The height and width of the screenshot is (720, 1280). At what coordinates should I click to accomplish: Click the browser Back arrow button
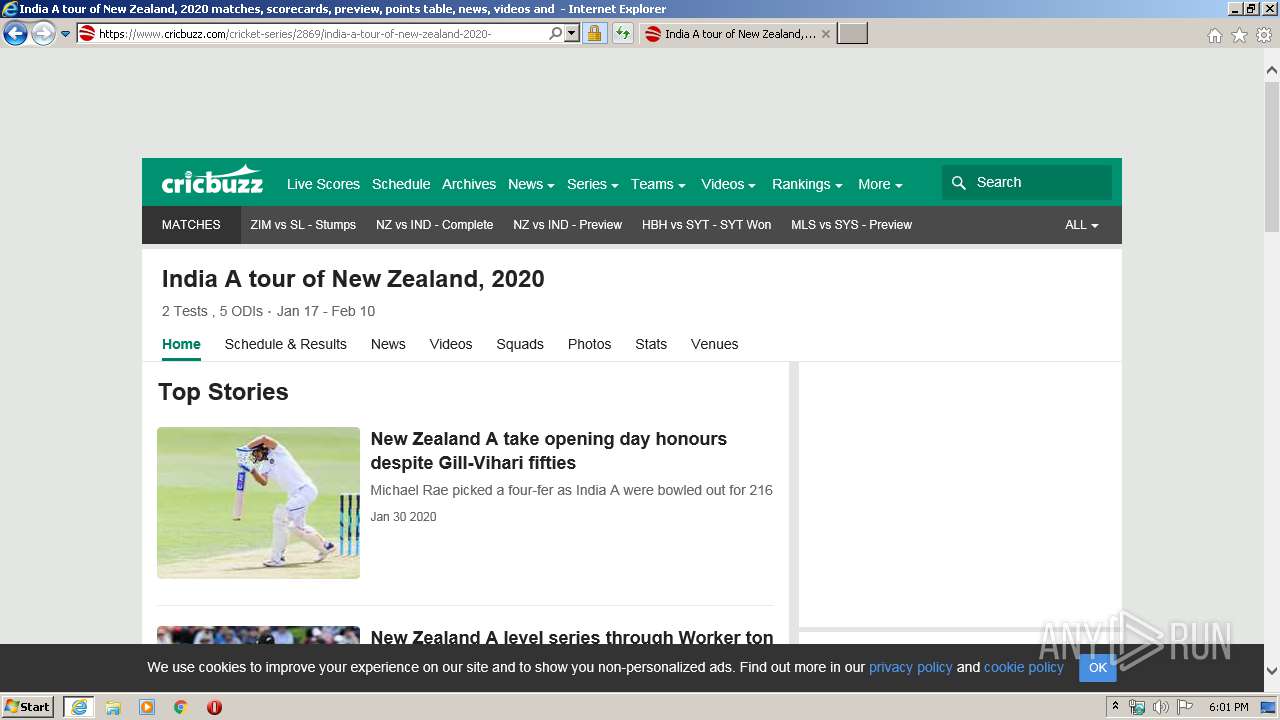[16, 34]
